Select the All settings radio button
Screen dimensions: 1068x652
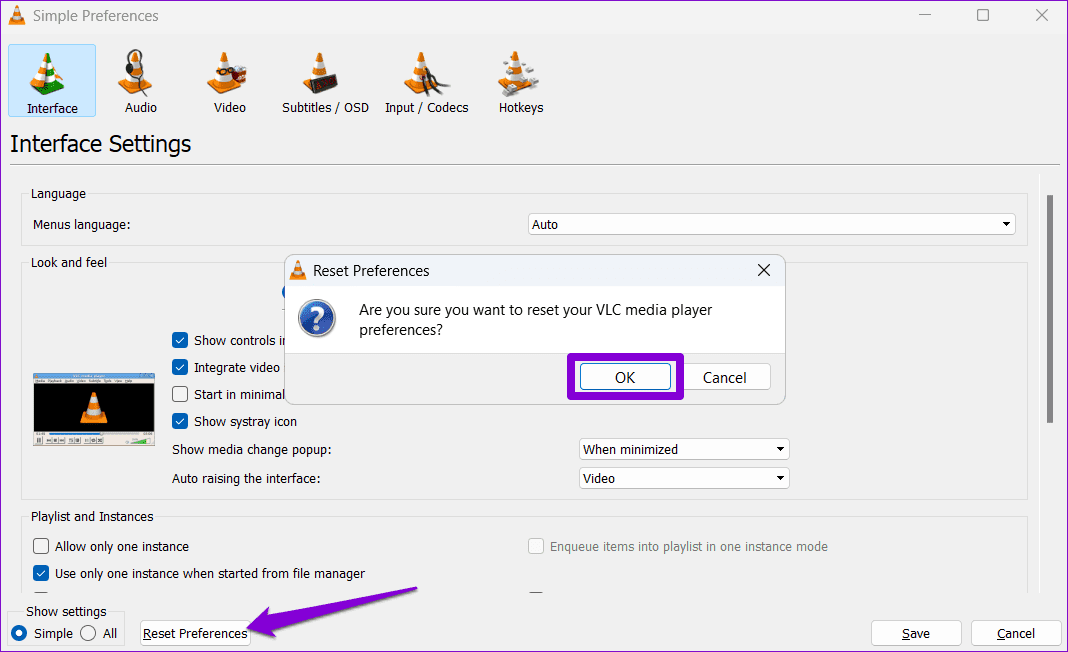click(x=87, y=633)
